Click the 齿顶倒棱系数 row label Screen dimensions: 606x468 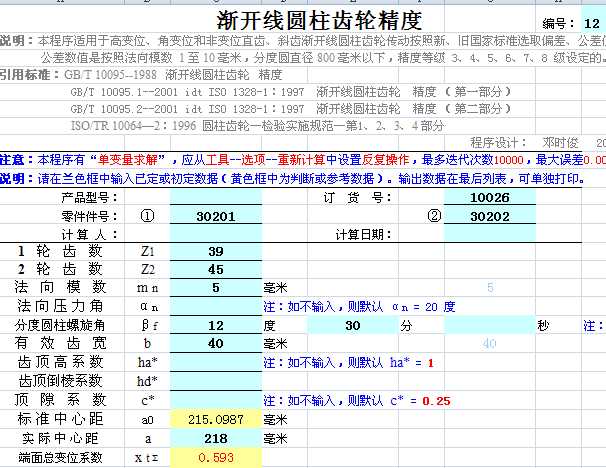point(60,381)
